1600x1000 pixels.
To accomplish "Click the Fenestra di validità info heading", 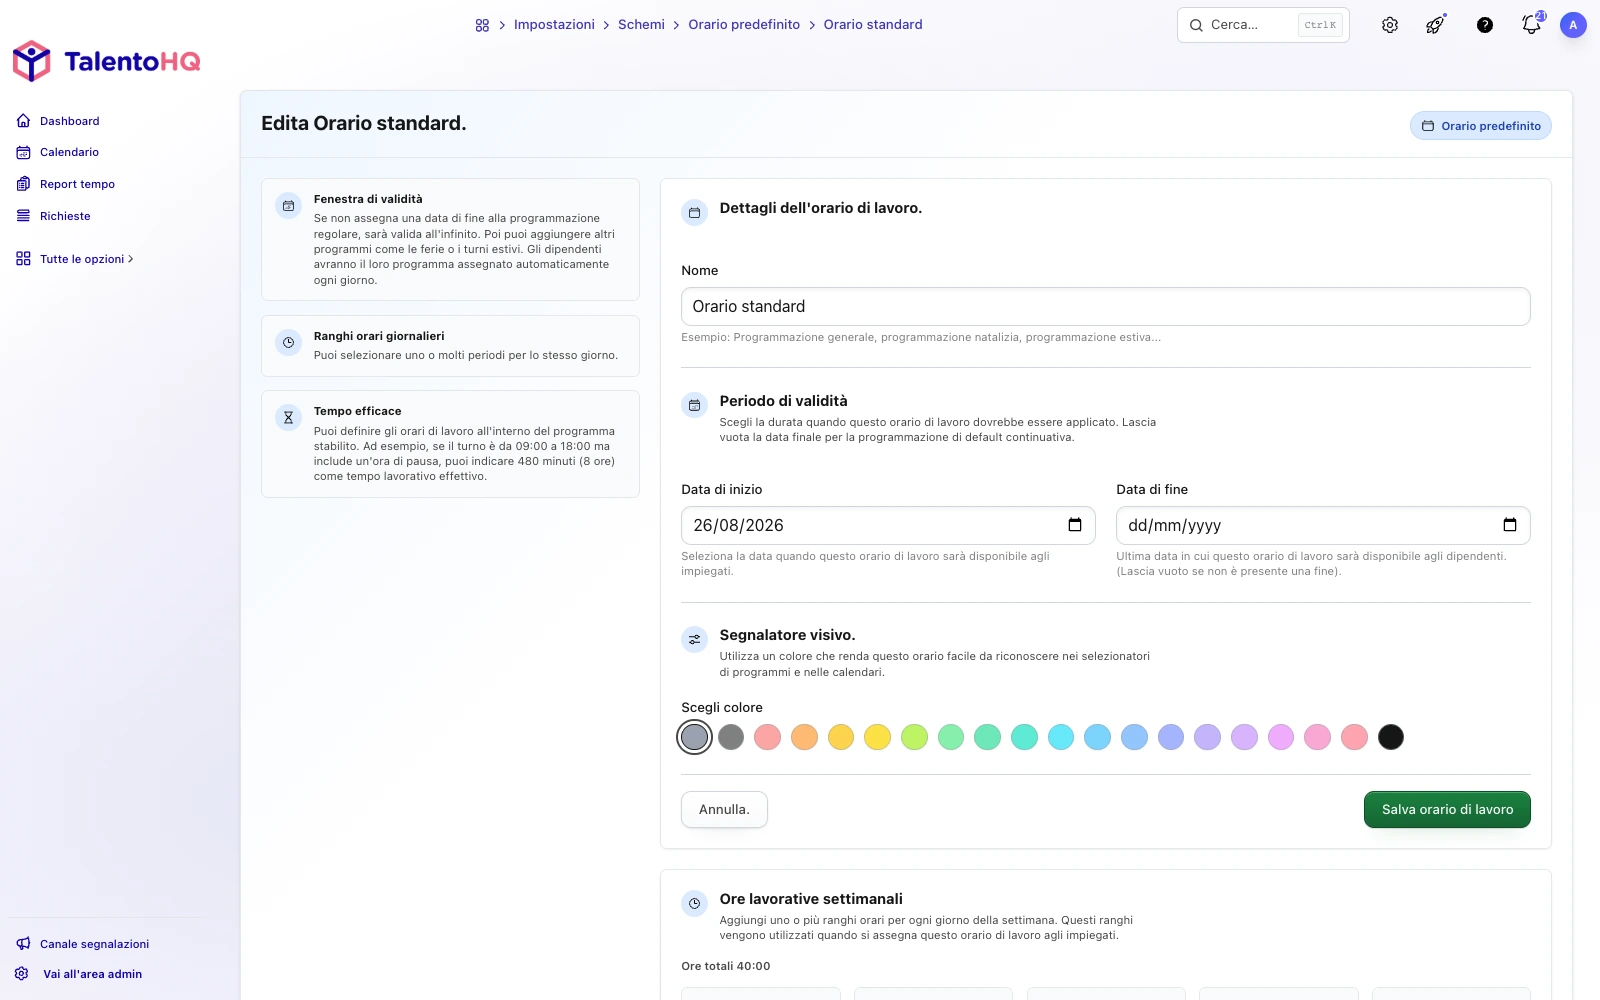I will point(368,199).
